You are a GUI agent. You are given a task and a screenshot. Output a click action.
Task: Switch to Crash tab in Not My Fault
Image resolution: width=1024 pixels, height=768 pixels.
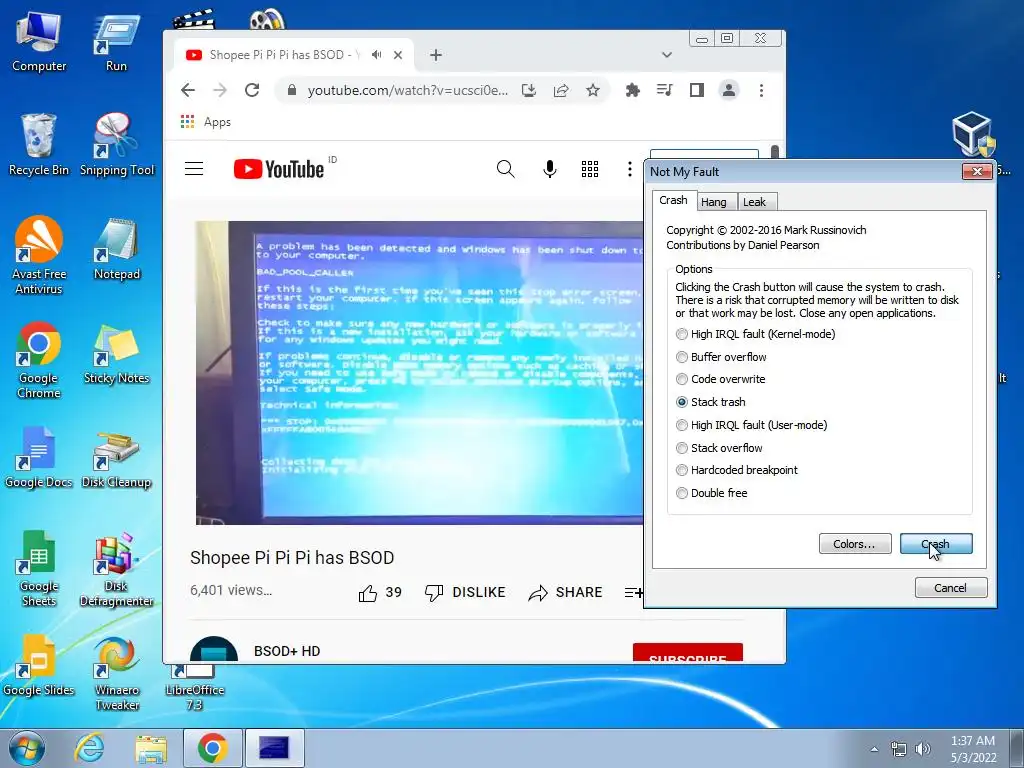pos(673,200)
